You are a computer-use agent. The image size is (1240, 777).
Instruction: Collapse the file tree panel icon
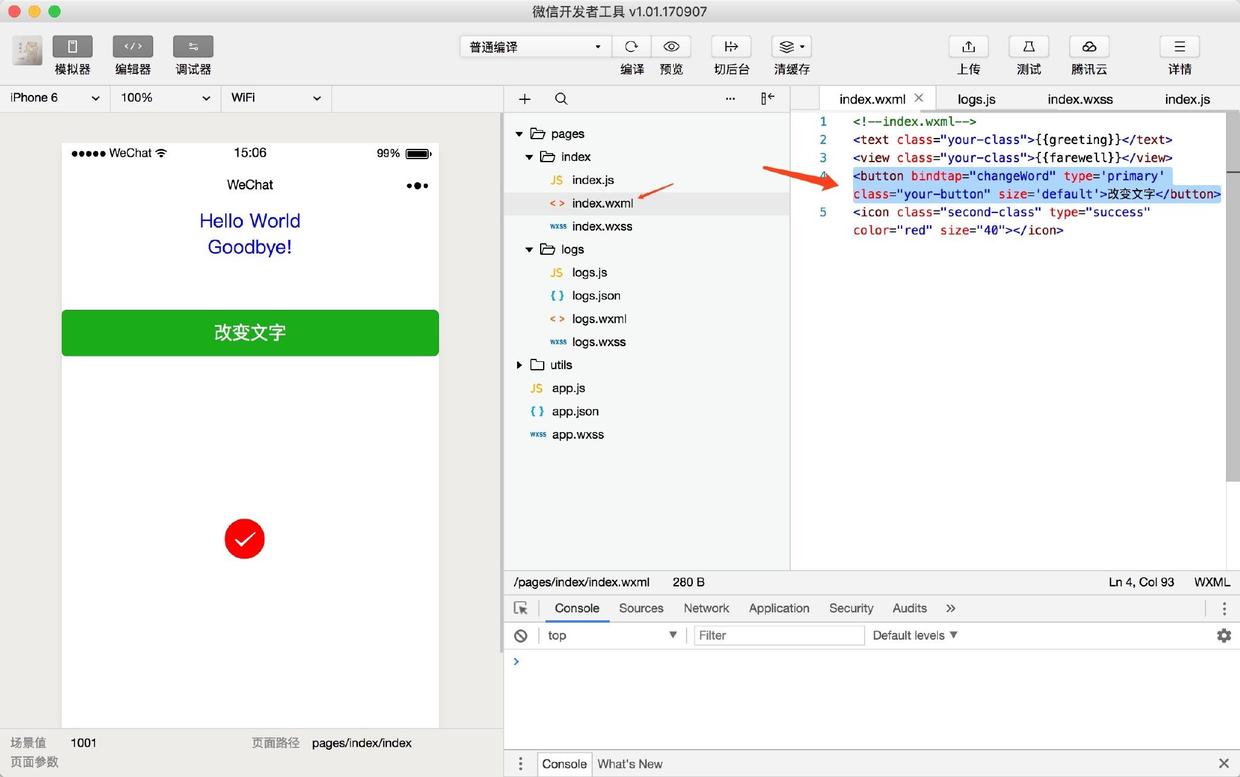point(767,98)
